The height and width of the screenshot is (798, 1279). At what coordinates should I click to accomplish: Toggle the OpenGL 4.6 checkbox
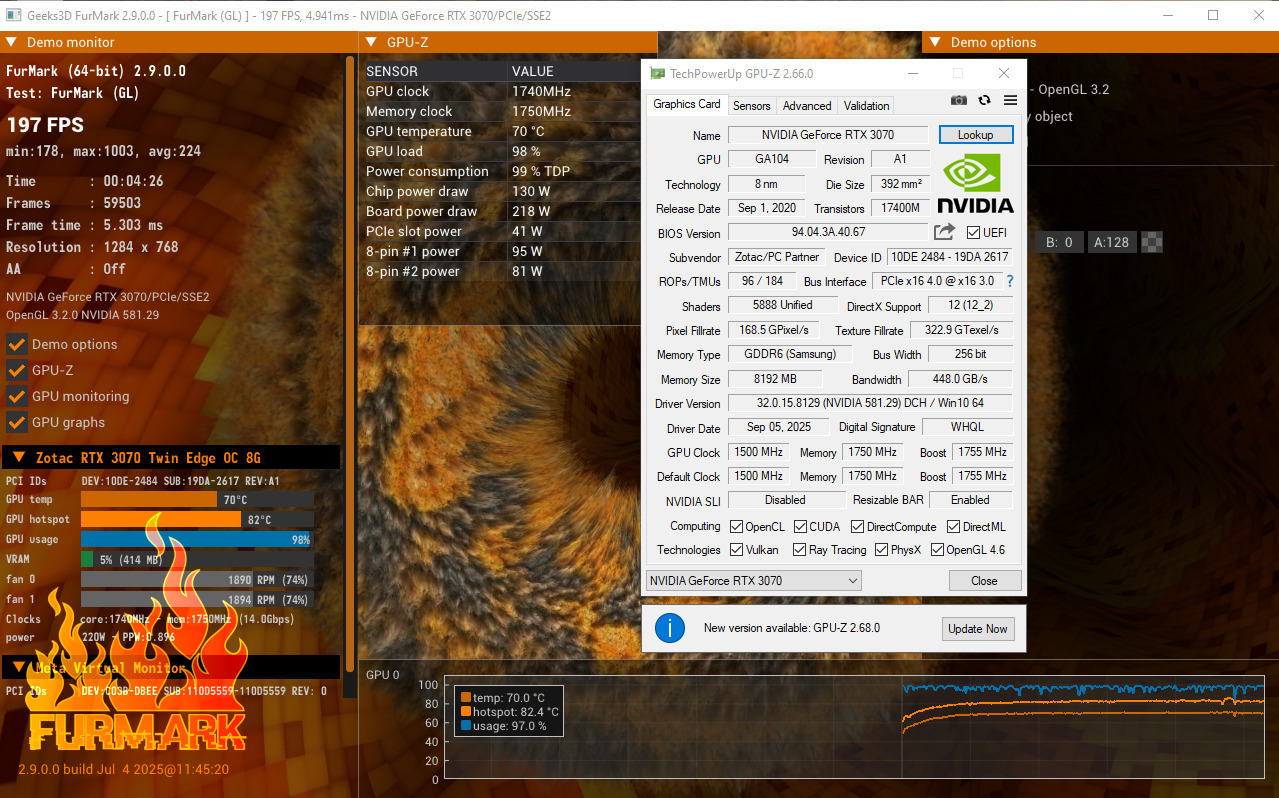[937, 549]
